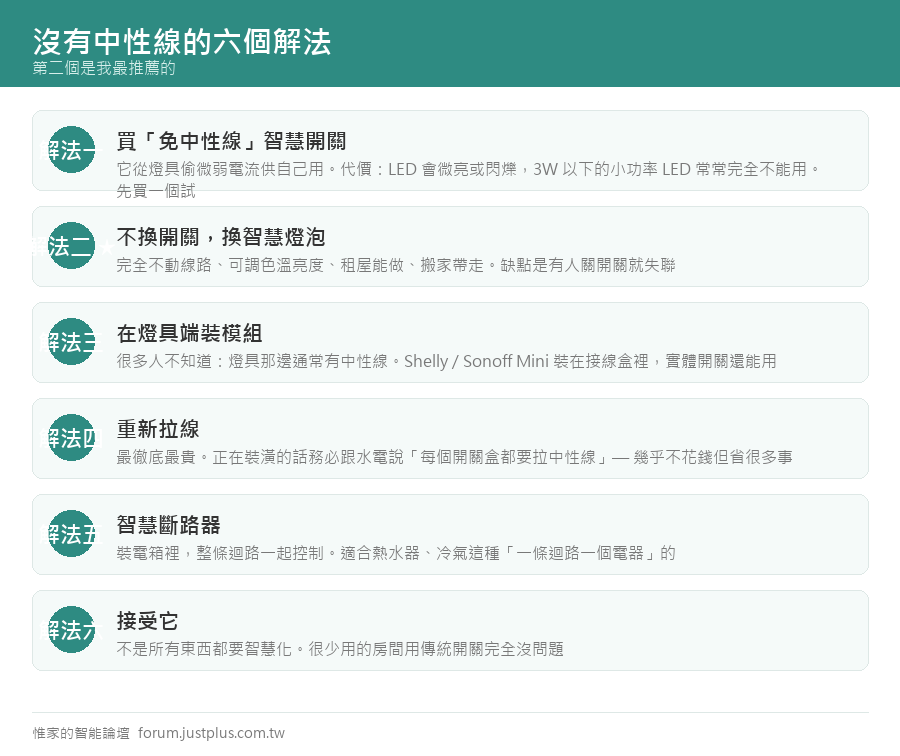Click the 解法五 circular badge
The width and height of the screenshot is (900, 756).
71,533
